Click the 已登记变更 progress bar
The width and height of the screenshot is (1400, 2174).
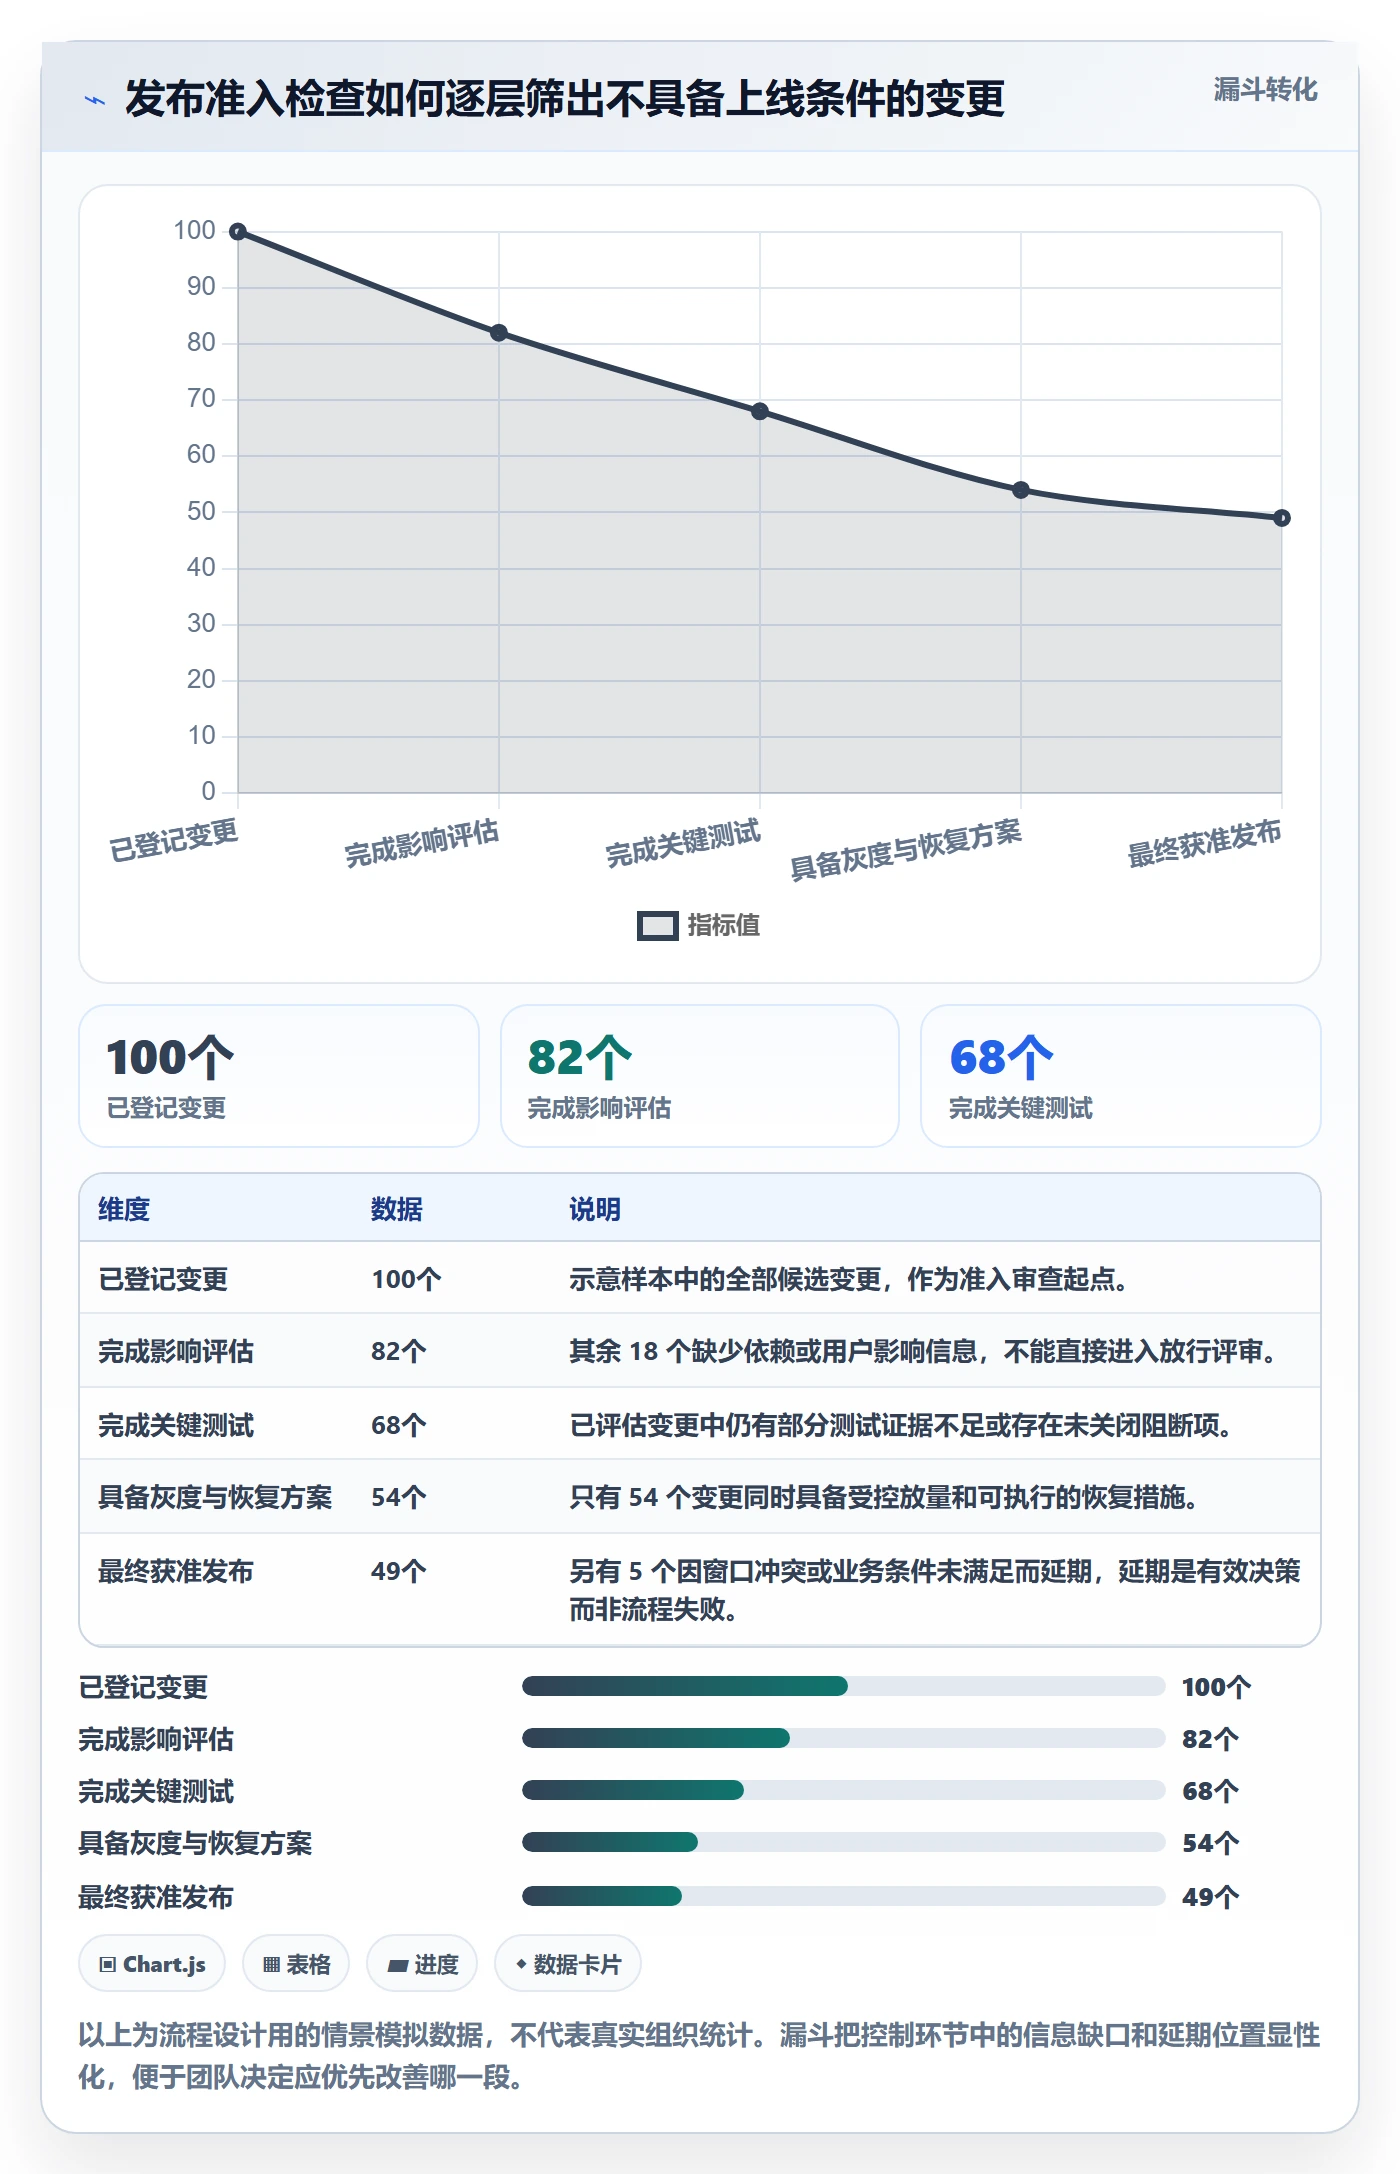point(843,1687)
